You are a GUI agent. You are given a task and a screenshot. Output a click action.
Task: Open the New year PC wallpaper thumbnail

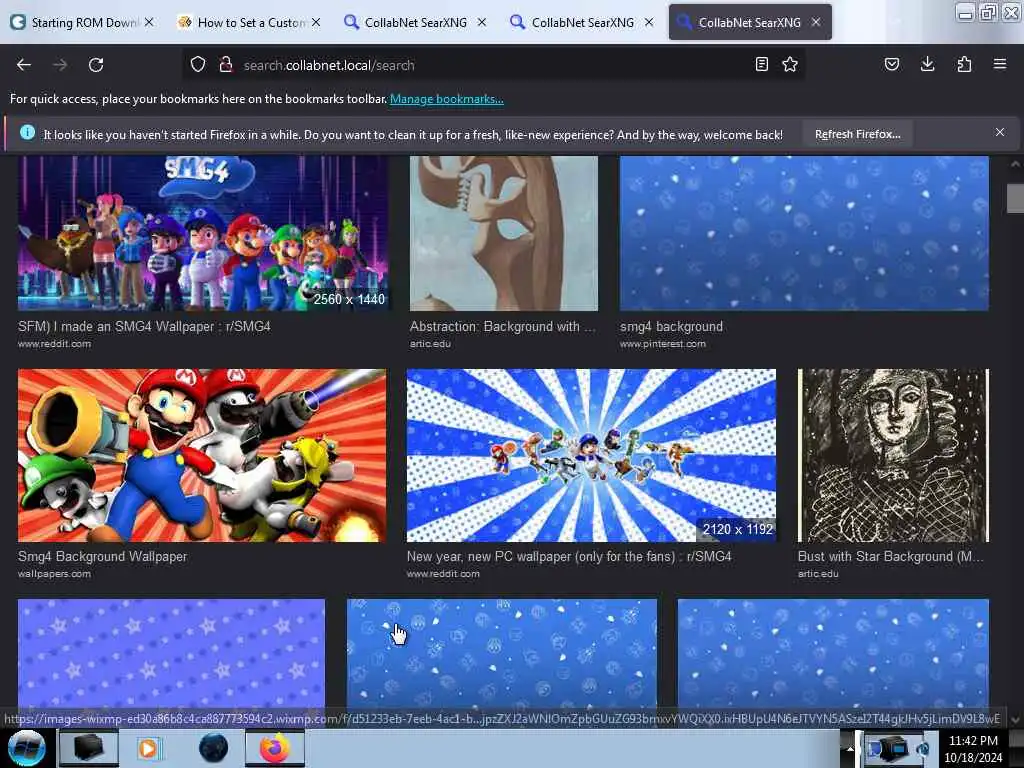pos(591,455)
